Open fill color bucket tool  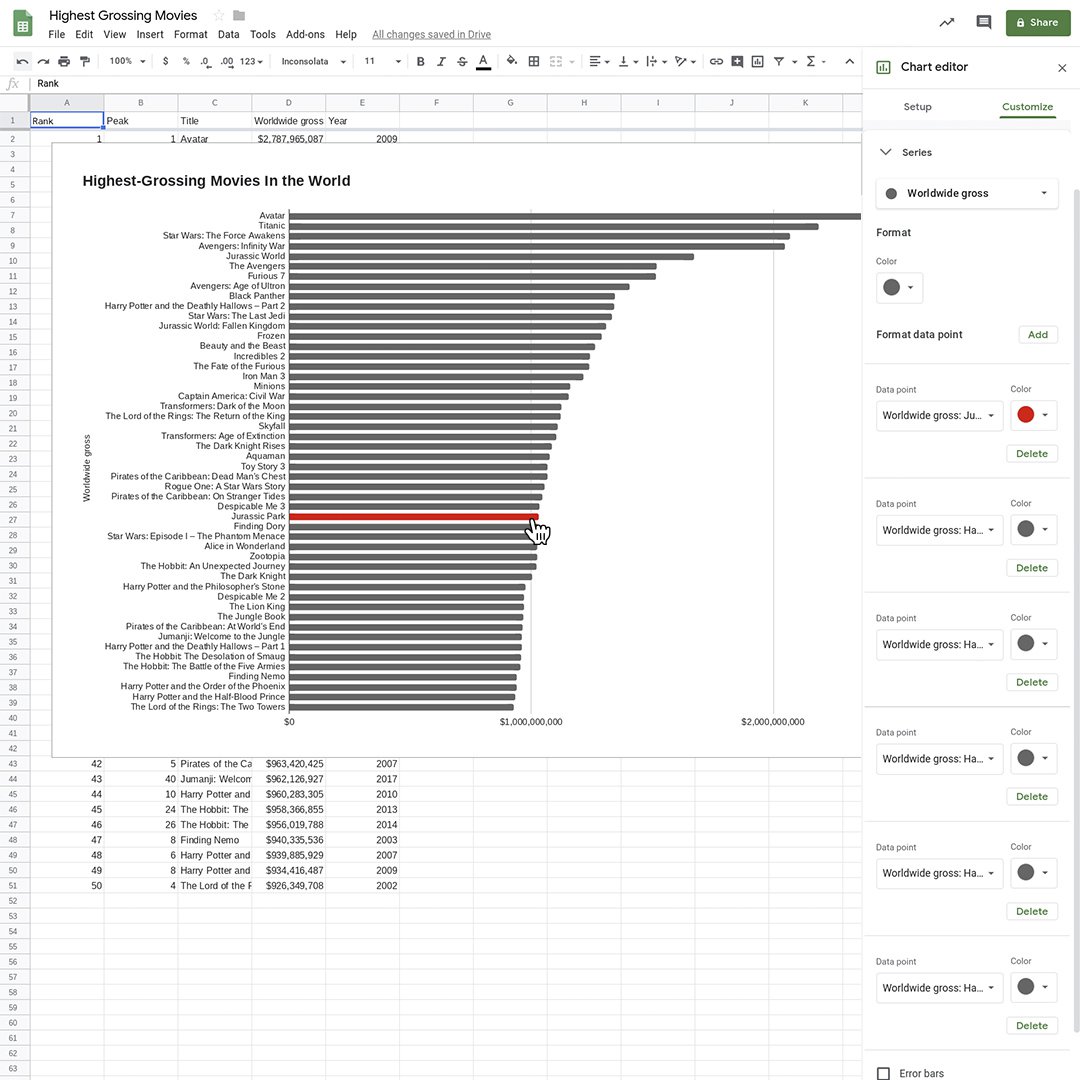pos(512,61)
